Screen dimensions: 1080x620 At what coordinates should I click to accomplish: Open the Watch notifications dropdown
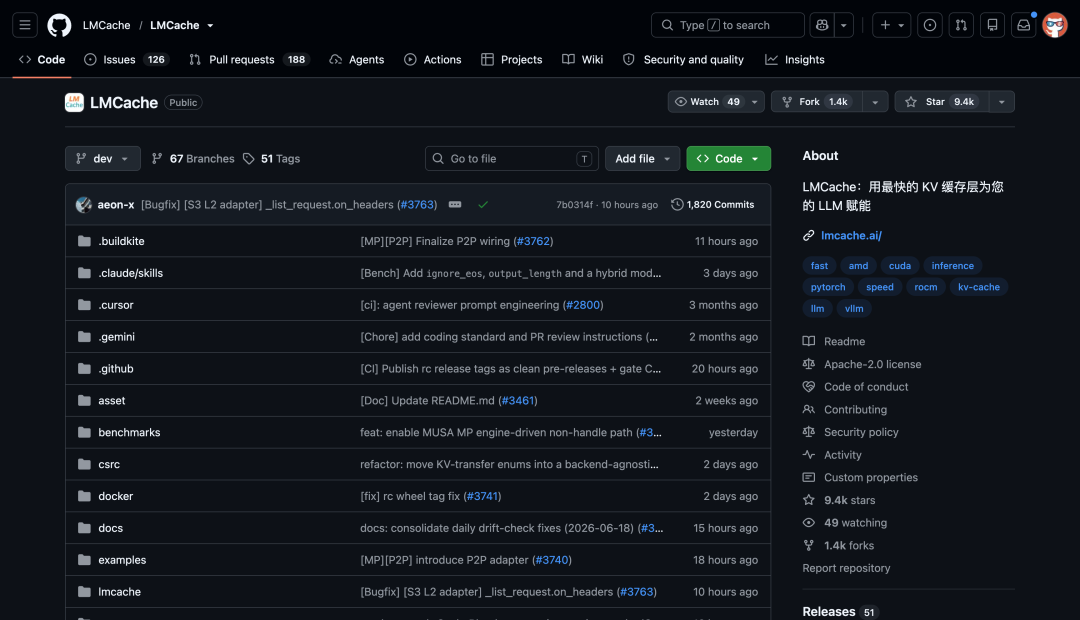tap(716, 102)
